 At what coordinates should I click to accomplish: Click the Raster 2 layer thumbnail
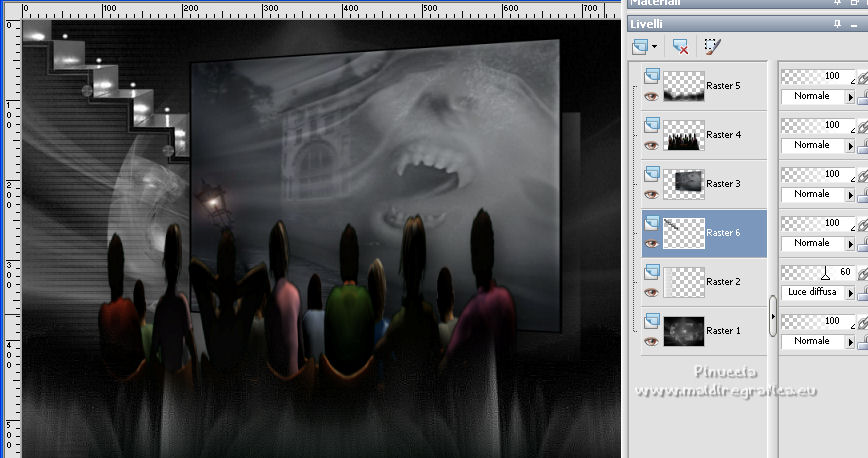(x=684, y=282)
